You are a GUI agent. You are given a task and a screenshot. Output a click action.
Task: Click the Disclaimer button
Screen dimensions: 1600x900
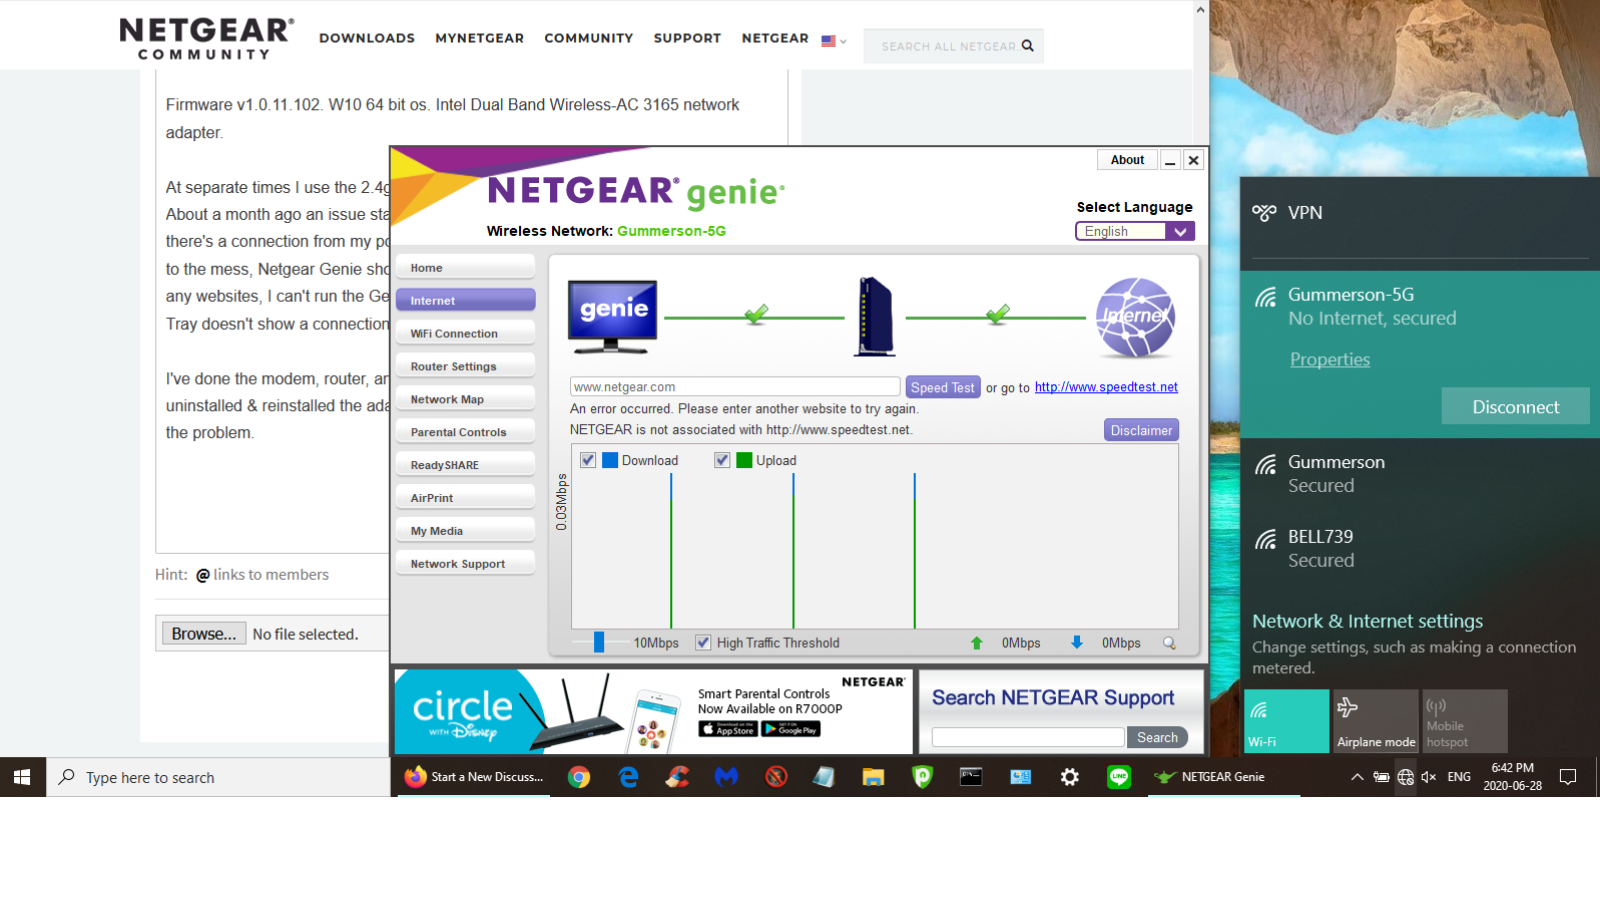click(x=1141, y=430)
